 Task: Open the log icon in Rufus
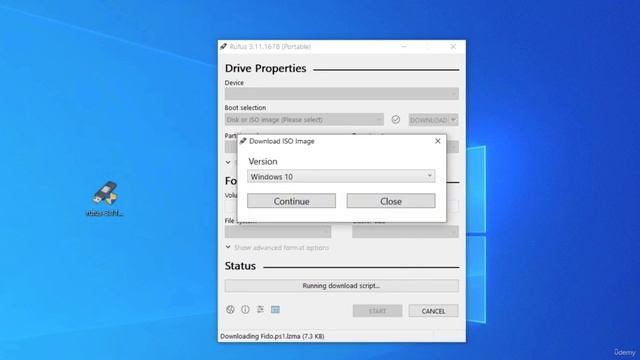pyautogui.click(x=275, y=309)
